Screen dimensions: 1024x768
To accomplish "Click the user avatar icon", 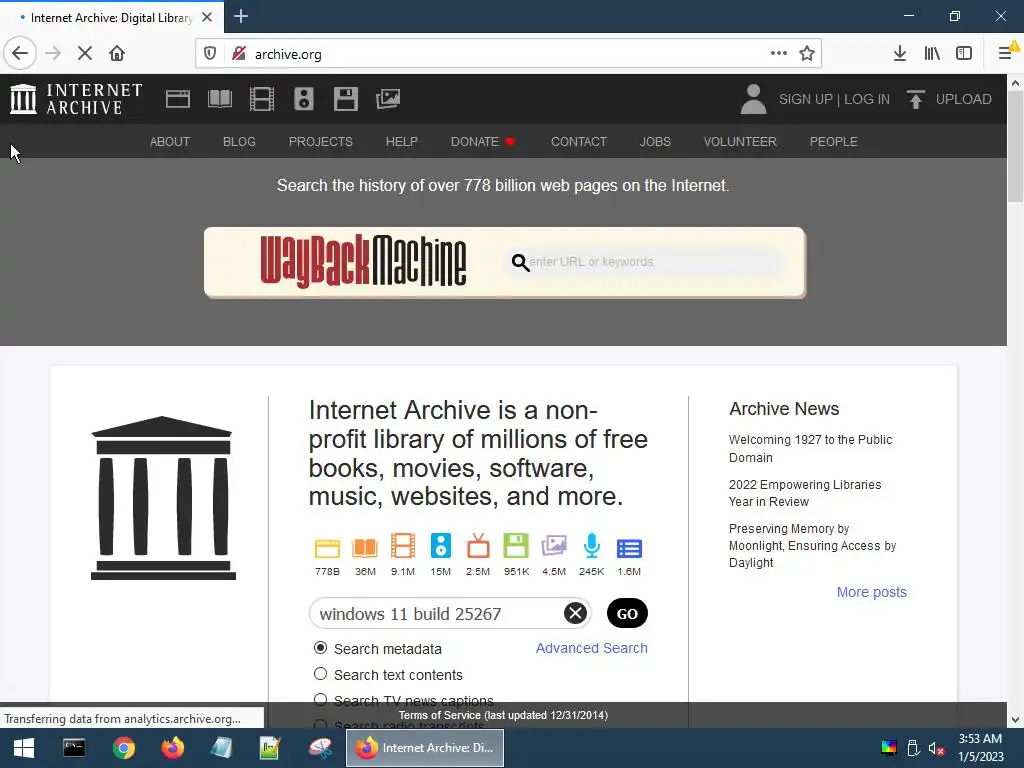I will (x=753, y=99).
